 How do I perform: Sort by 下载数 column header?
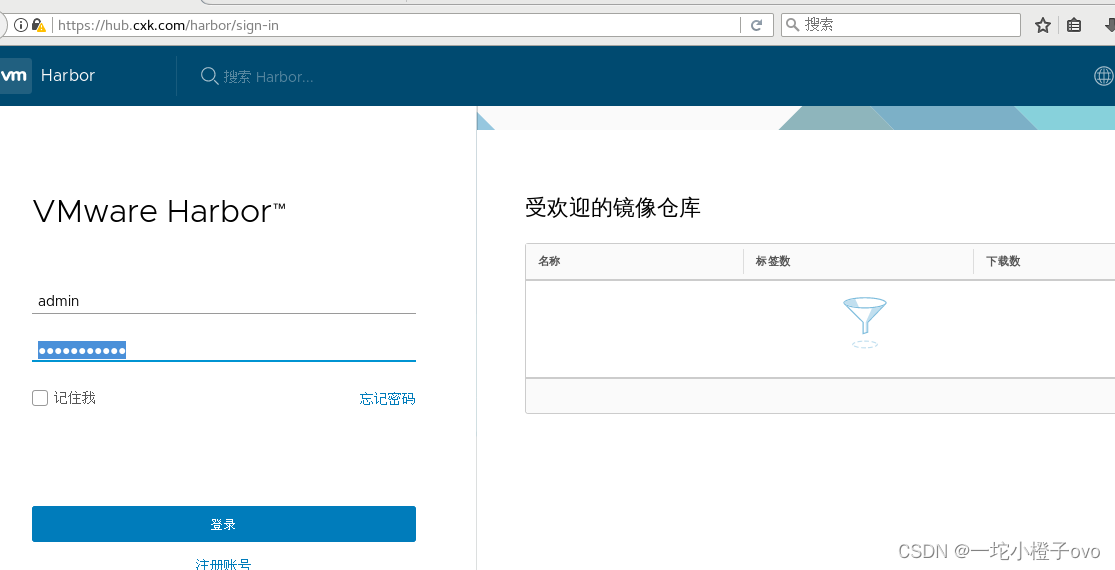[x=1003, y=261]
